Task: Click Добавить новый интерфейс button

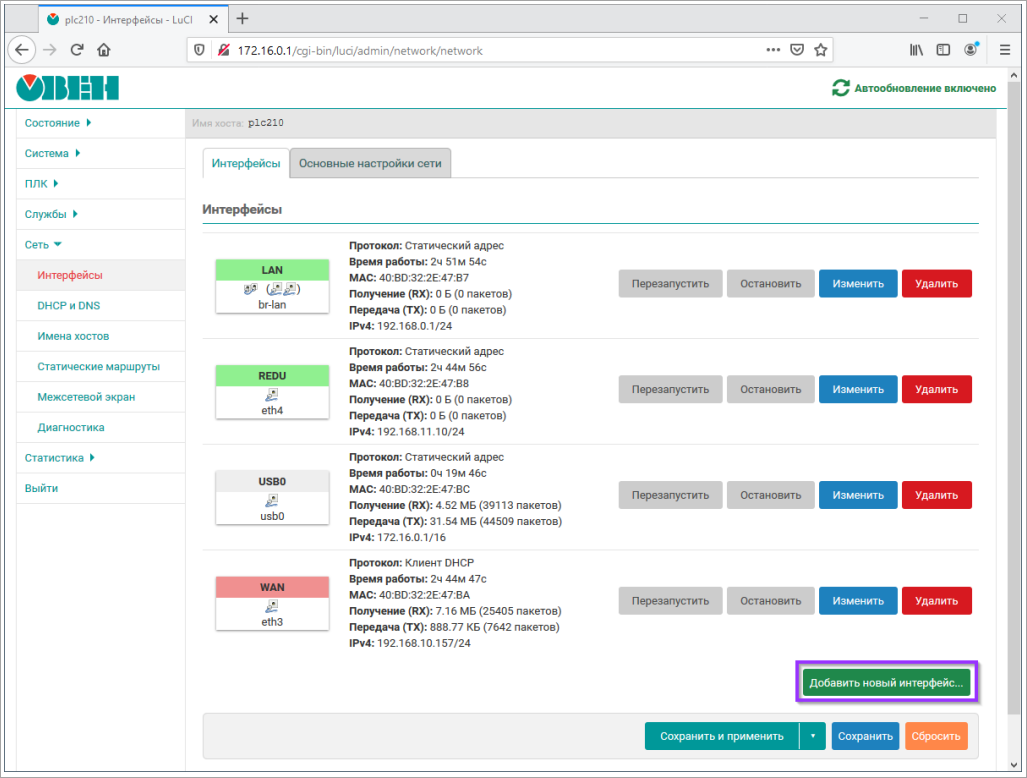Action: [x=886, y=683]
